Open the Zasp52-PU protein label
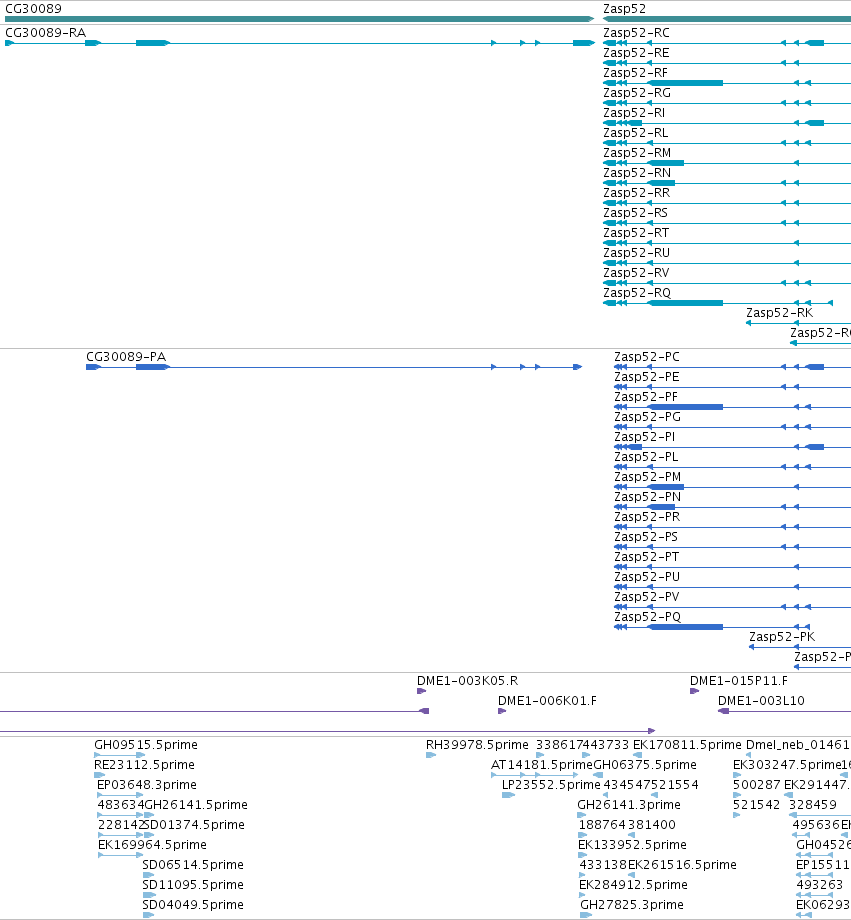Viewport: 851px width, 920px height. pyautogui.click(x=647, y=576)
